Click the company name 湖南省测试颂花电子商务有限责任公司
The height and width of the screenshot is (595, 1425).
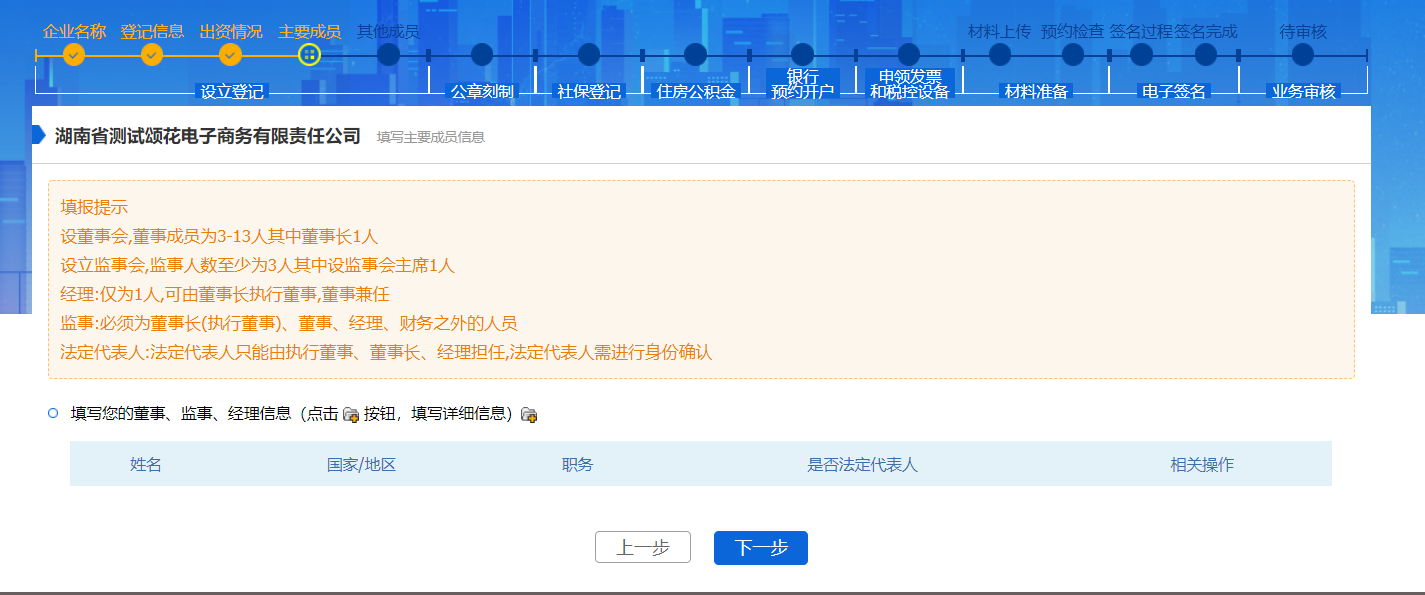click(207, 136)
